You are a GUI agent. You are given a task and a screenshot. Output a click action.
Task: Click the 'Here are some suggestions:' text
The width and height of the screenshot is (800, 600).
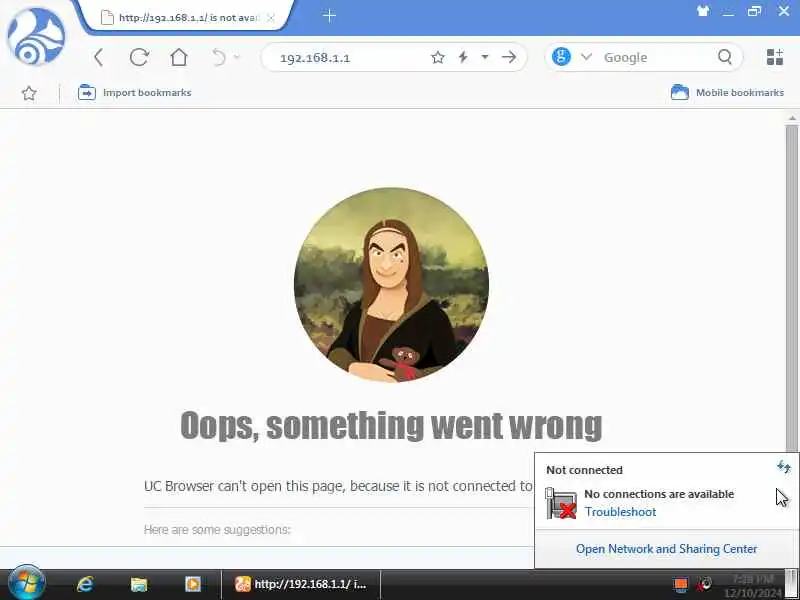pos(217,530)
